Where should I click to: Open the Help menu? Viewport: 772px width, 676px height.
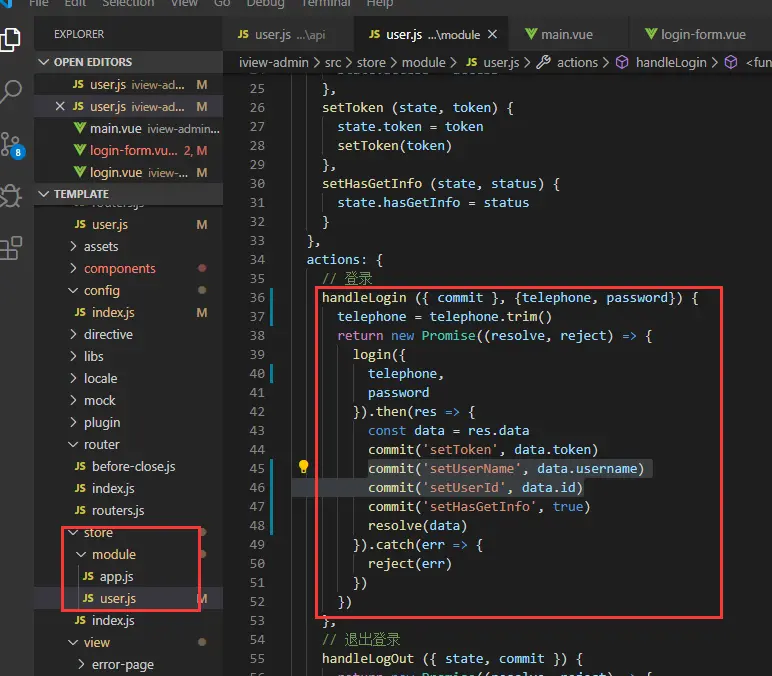click(x=380, y=3)
